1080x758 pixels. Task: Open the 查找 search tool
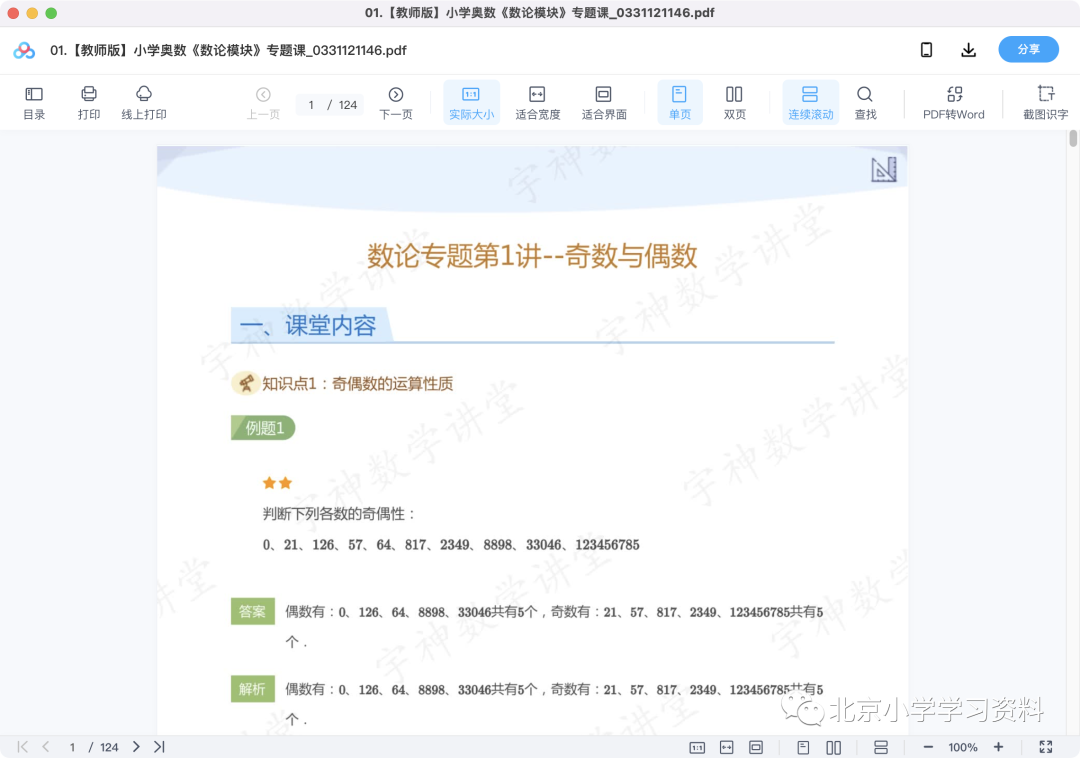865,103
